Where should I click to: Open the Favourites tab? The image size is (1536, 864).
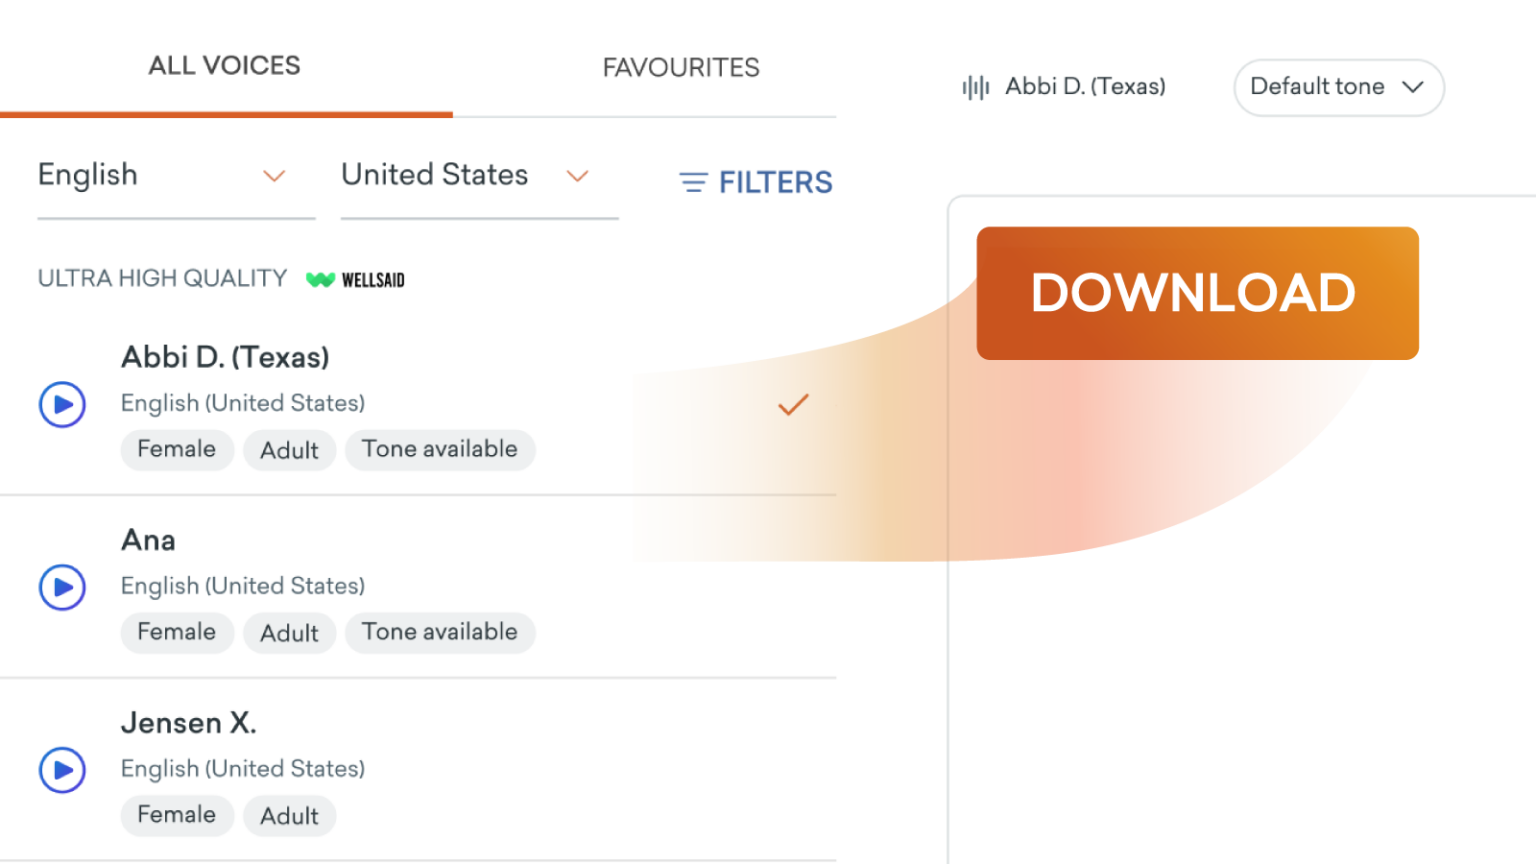[681, 67]
